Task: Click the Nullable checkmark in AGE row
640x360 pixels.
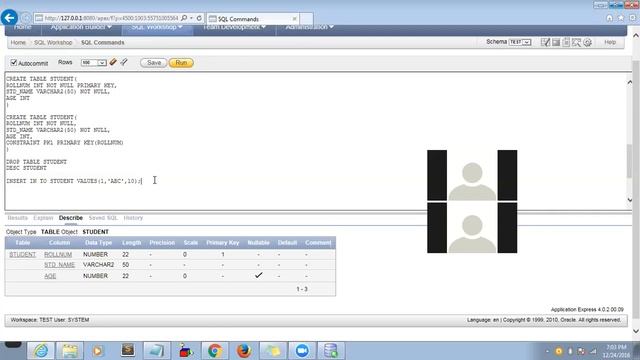Action: tap(258, 276)
